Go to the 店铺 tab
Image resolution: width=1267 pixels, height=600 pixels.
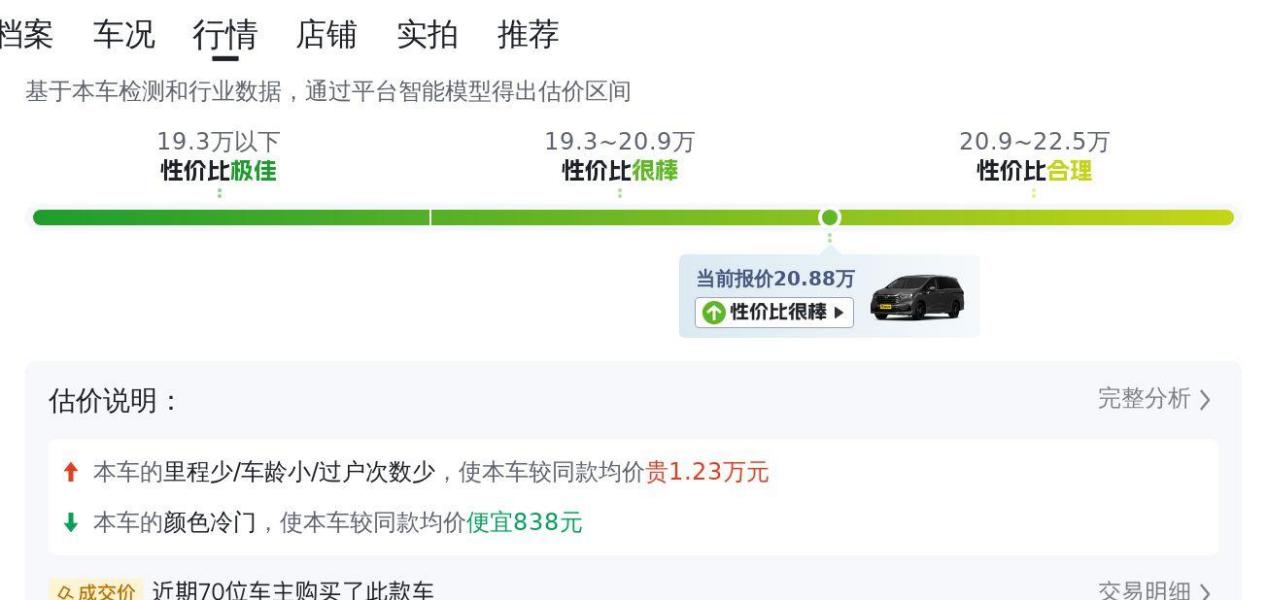click(326, 35)
